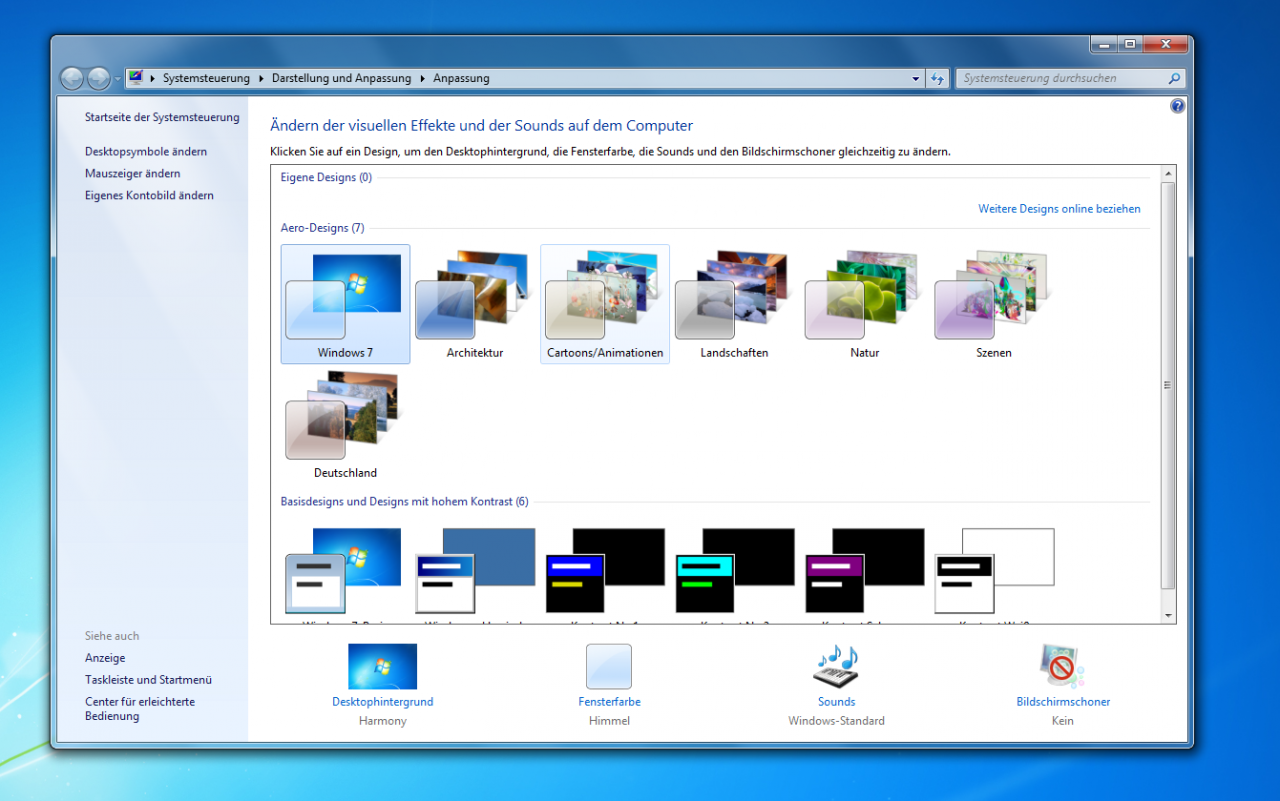
Task: Open Center für erleichterte Bedienung
Action: (140, 709)
